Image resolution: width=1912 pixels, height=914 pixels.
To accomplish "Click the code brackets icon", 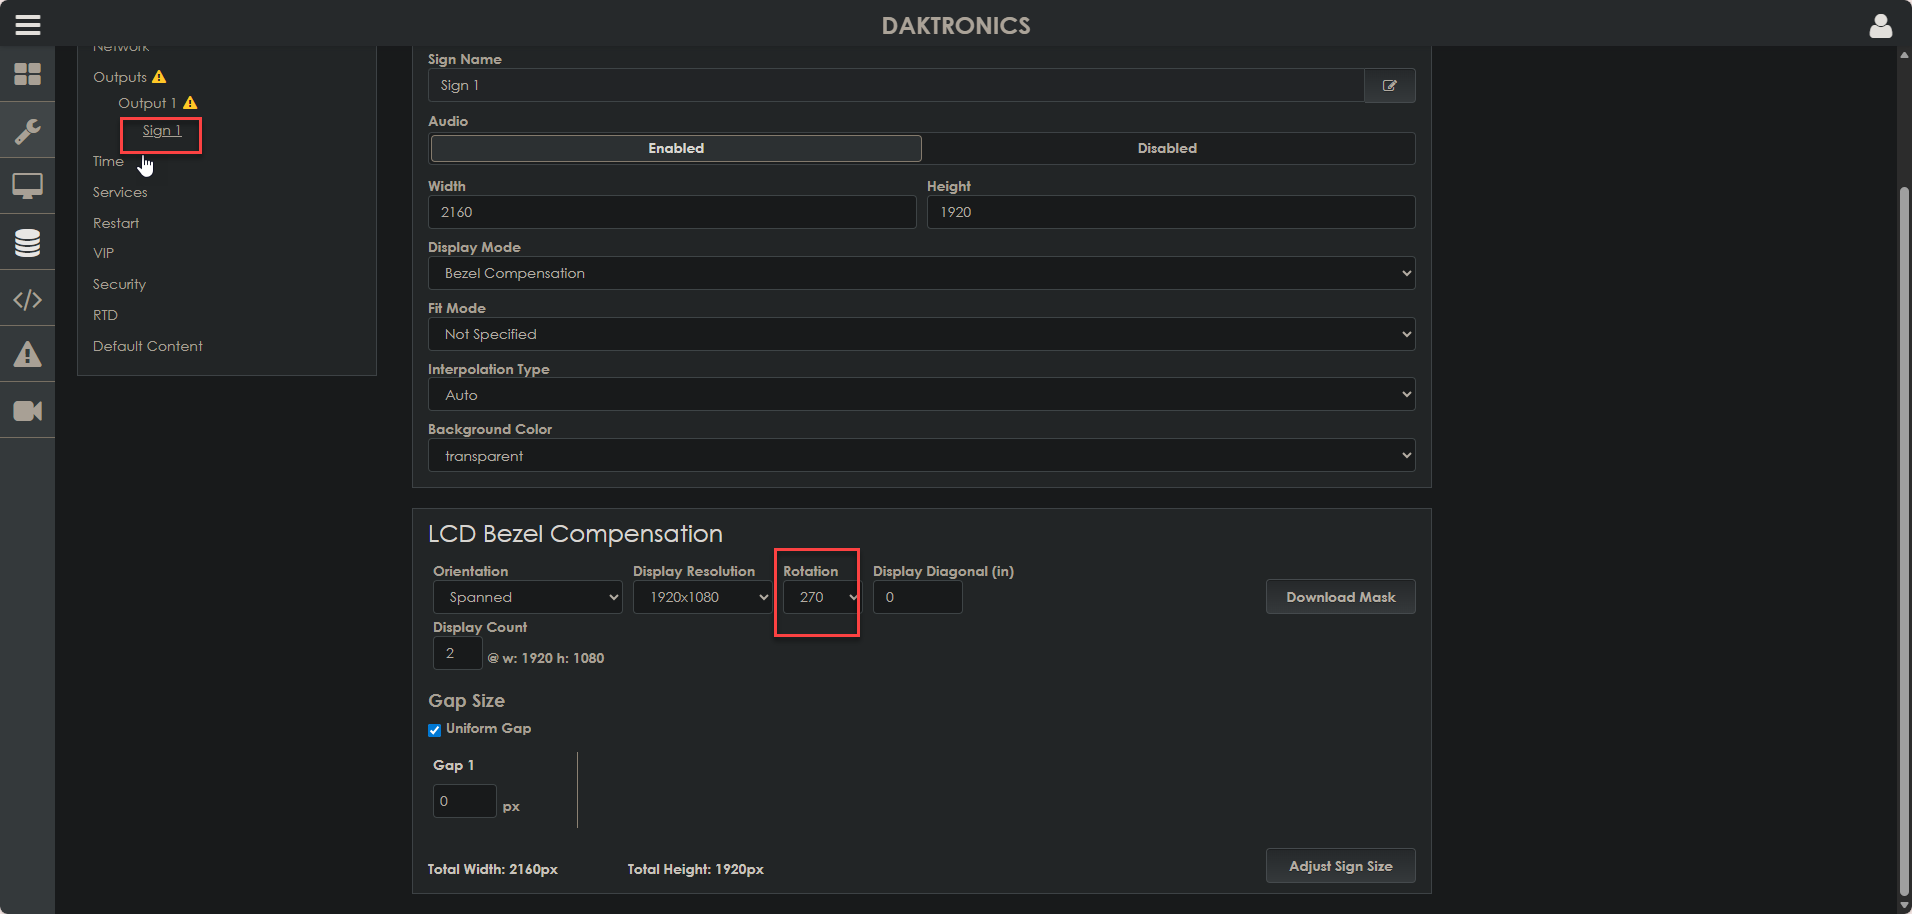I will pyautogui.click(x=28, y=299).
